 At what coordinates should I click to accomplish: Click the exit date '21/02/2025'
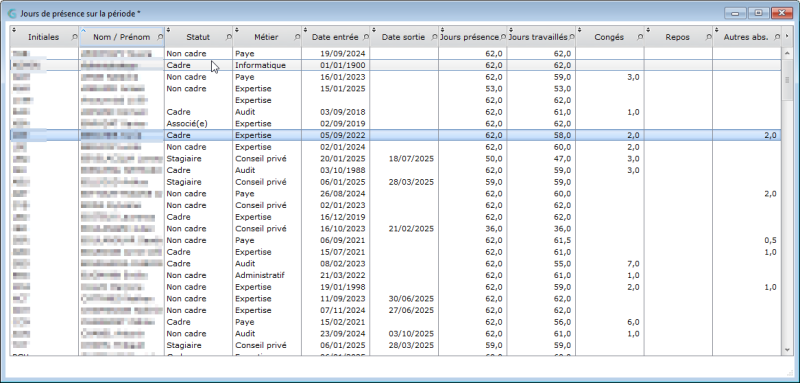pos(411,228)
